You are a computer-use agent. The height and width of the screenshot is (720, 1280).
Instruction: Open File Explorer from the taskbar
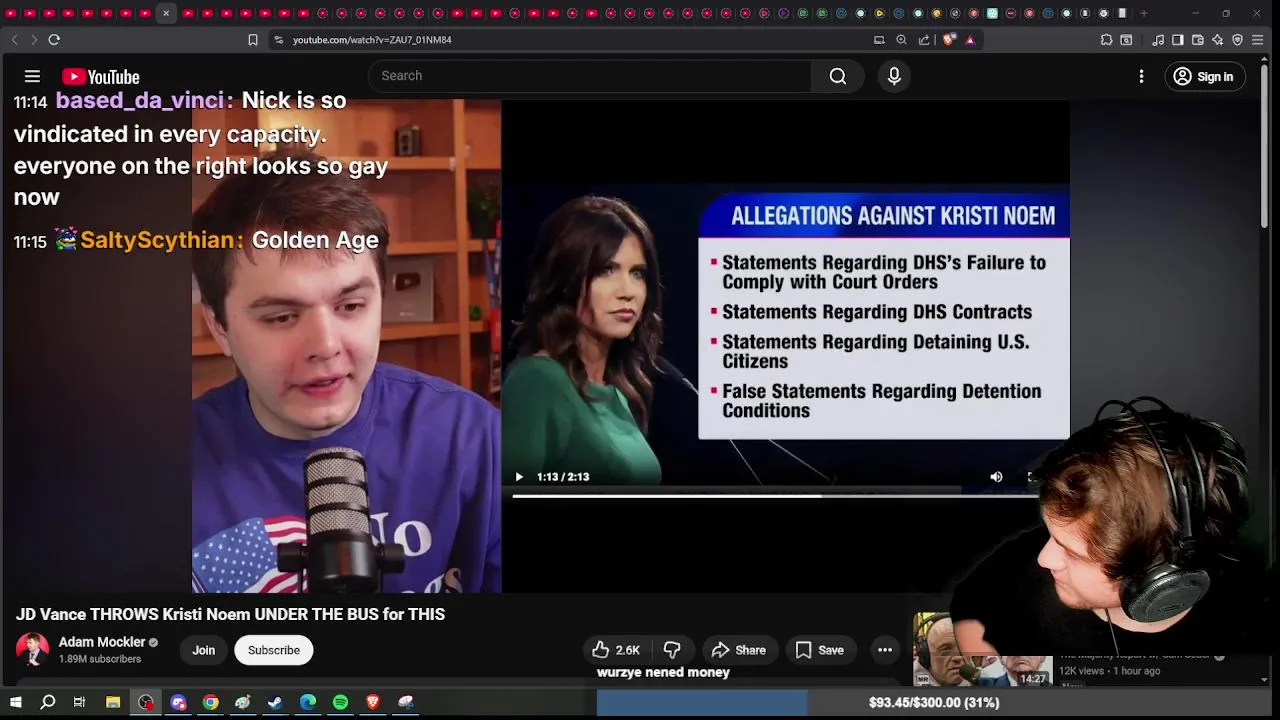[113, 703]
